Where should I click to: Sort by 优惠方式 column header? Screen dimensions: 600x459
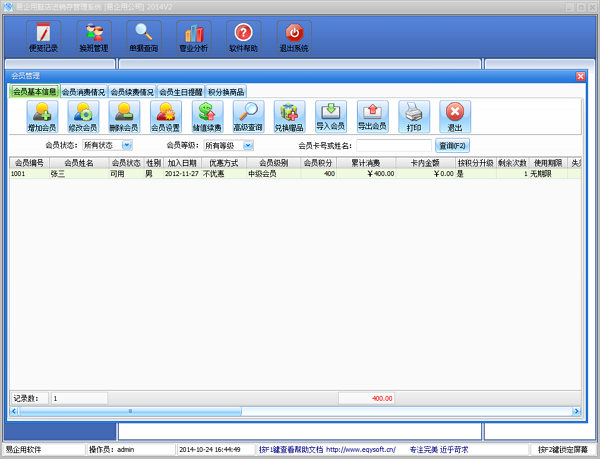click(224, 163)
